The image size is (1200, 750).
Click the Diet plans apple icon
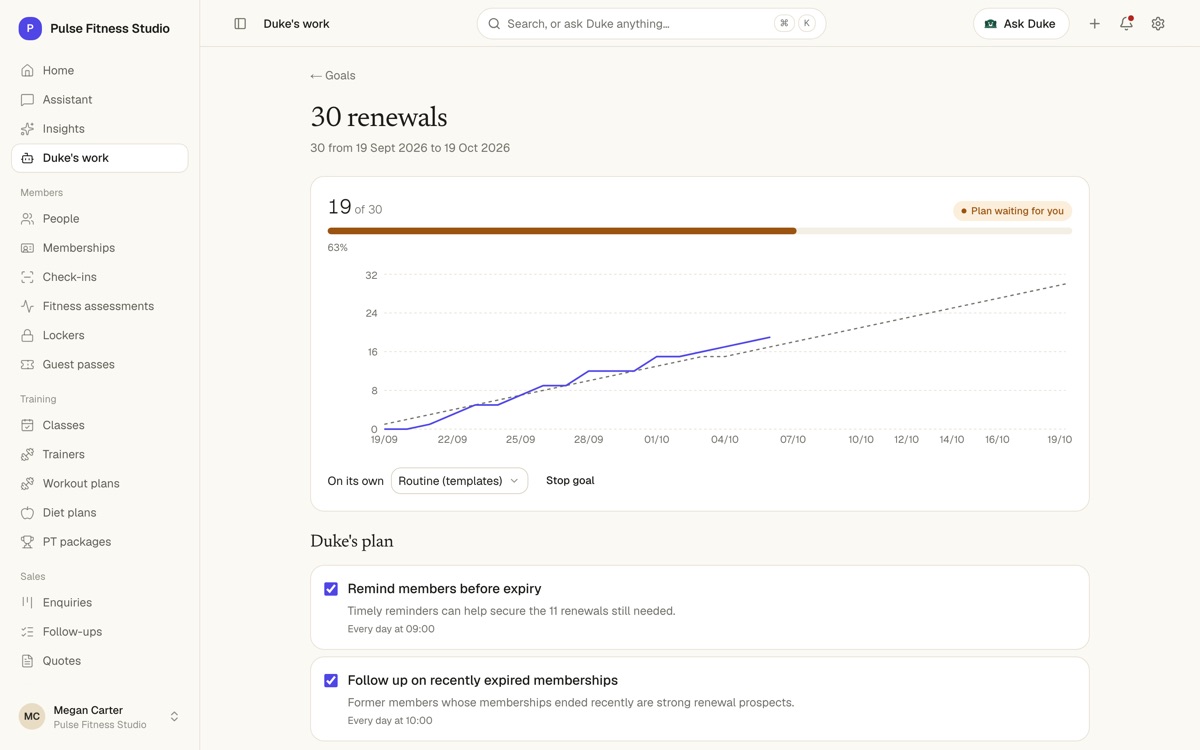pos(27,513)
